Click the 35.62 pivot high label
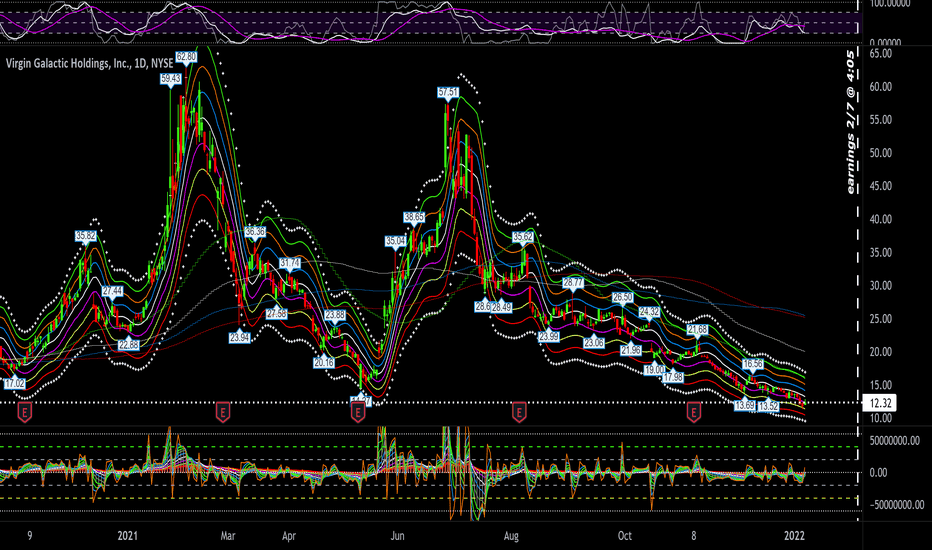The image size is (932, 550). coord(522,237)
